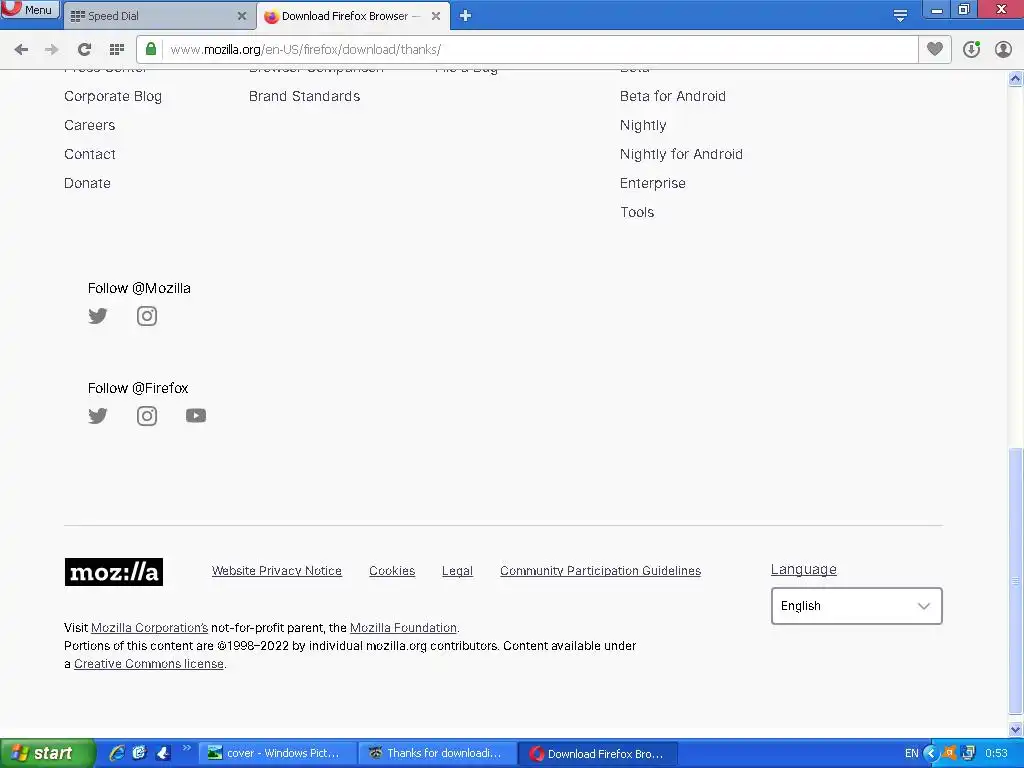Switch to Download Firefox Browser taskbar button
Screen dimensions: 1024x768
(x=598, y=754)
